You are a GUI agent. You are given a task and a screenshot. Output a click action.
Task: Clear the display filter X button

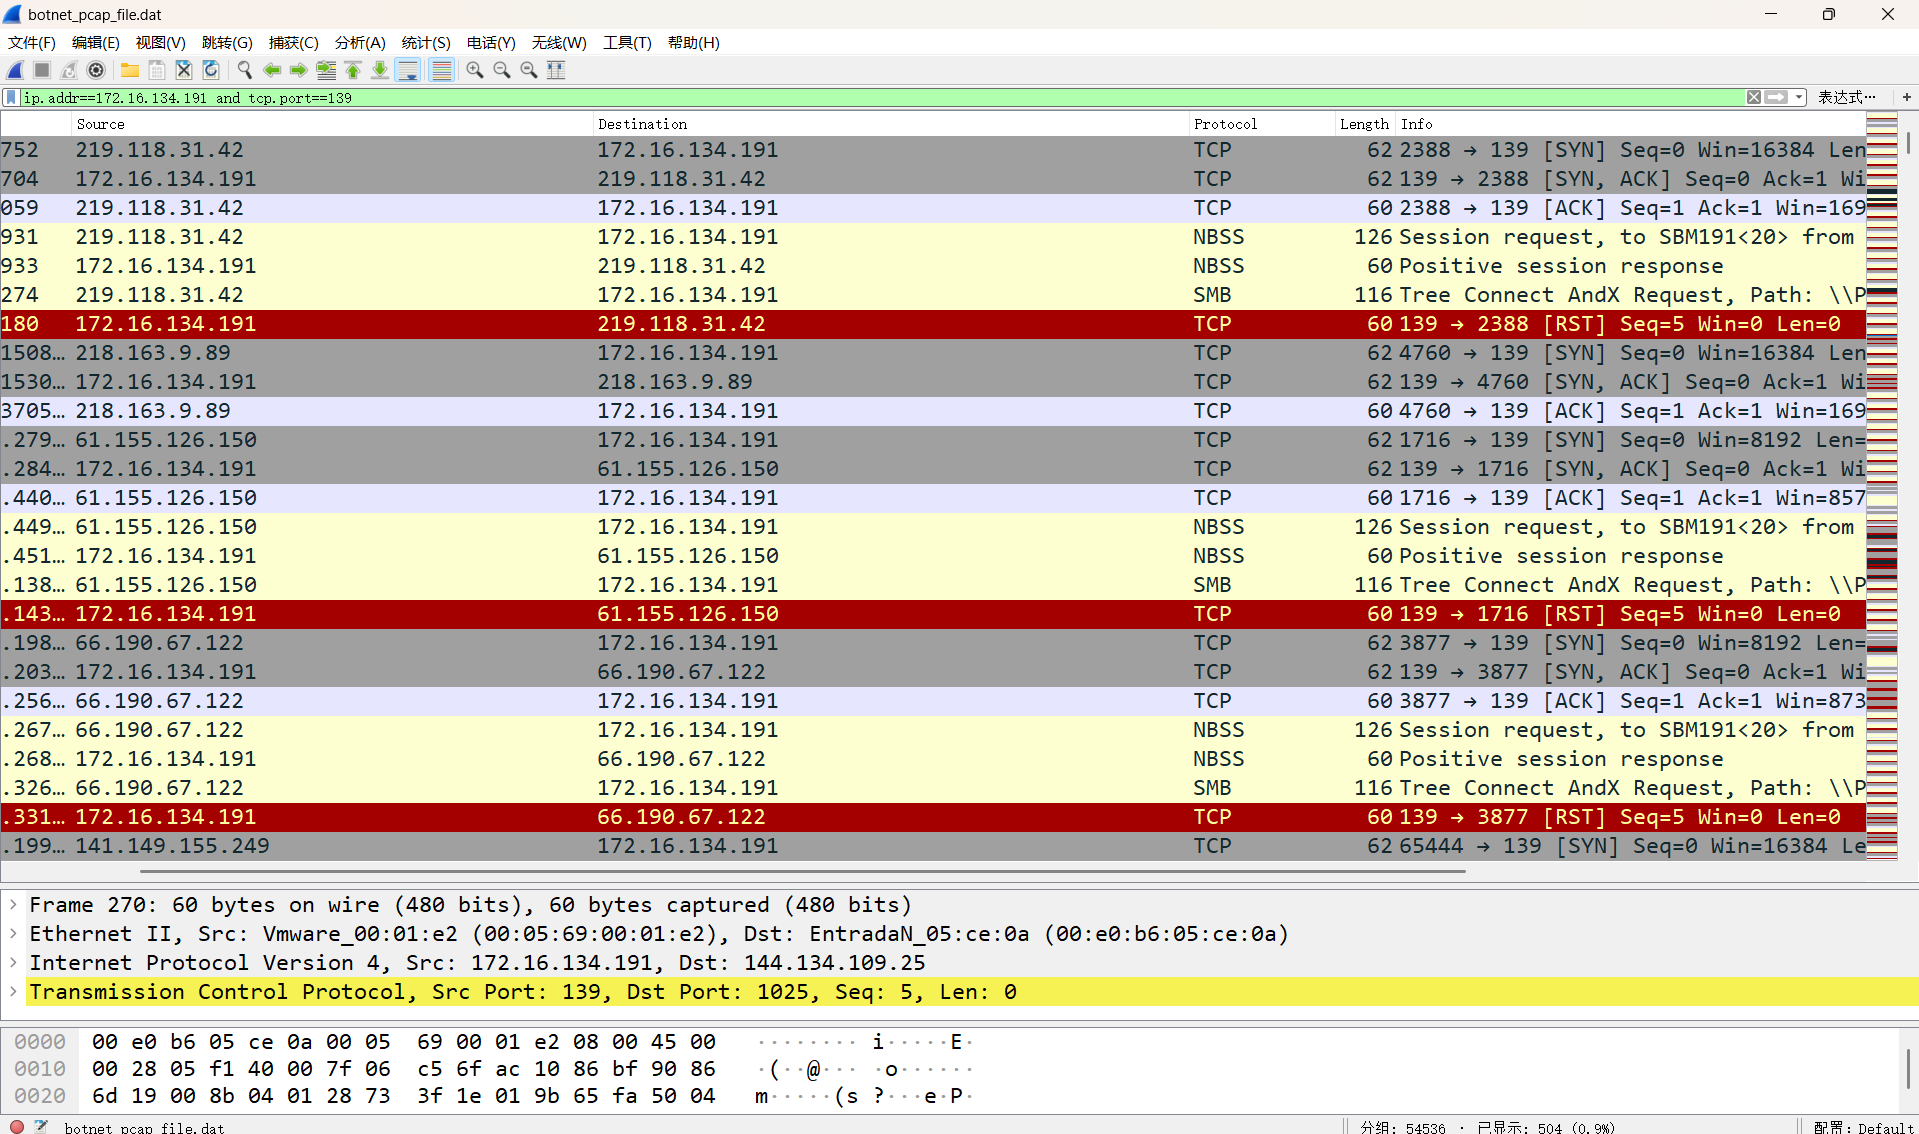pyautogui.click(x=1754, y=97)
